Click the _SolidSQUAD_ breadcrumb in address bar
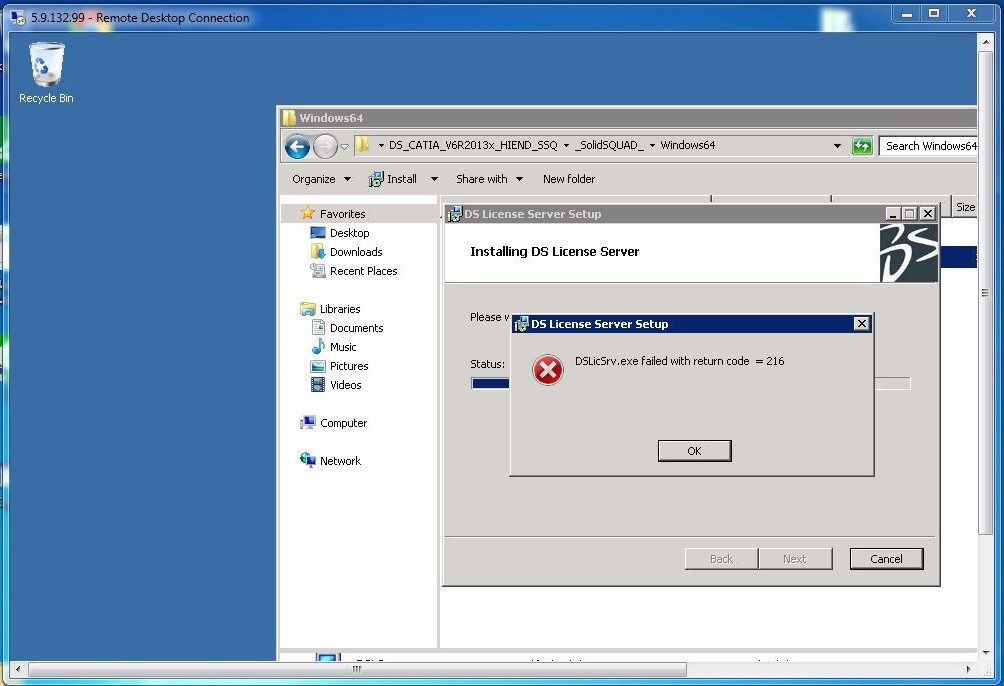1004x686 pixels. click(x=609, y=146)
